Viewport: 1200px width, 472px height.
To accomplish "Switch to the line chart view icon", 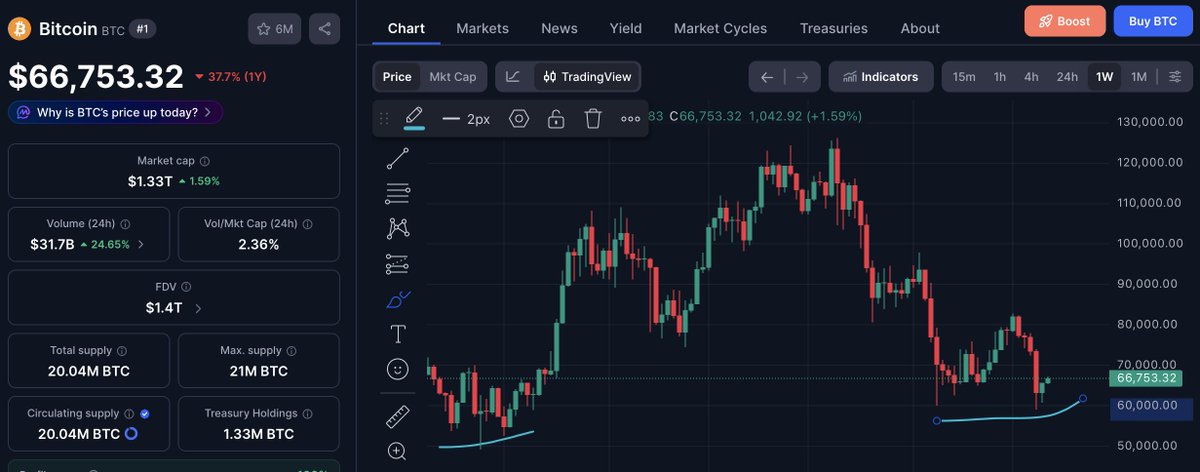I will pos(513,77).
